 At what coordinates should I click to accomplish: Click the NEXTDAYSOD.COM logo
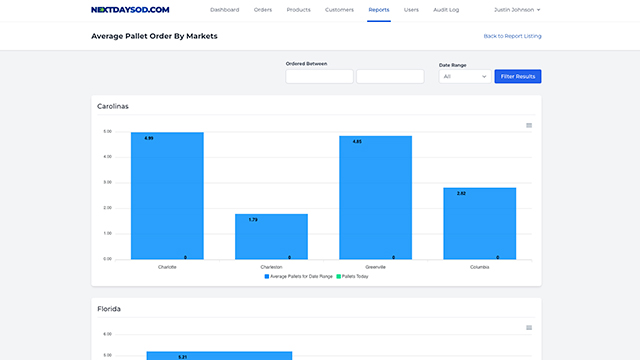(x=130, y=10)
